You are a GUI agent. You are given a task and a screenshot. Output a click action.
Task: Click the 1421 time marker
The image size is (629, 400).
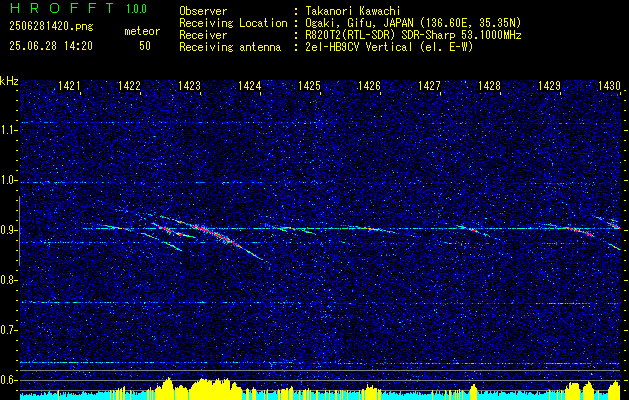(x=69, y=85)
